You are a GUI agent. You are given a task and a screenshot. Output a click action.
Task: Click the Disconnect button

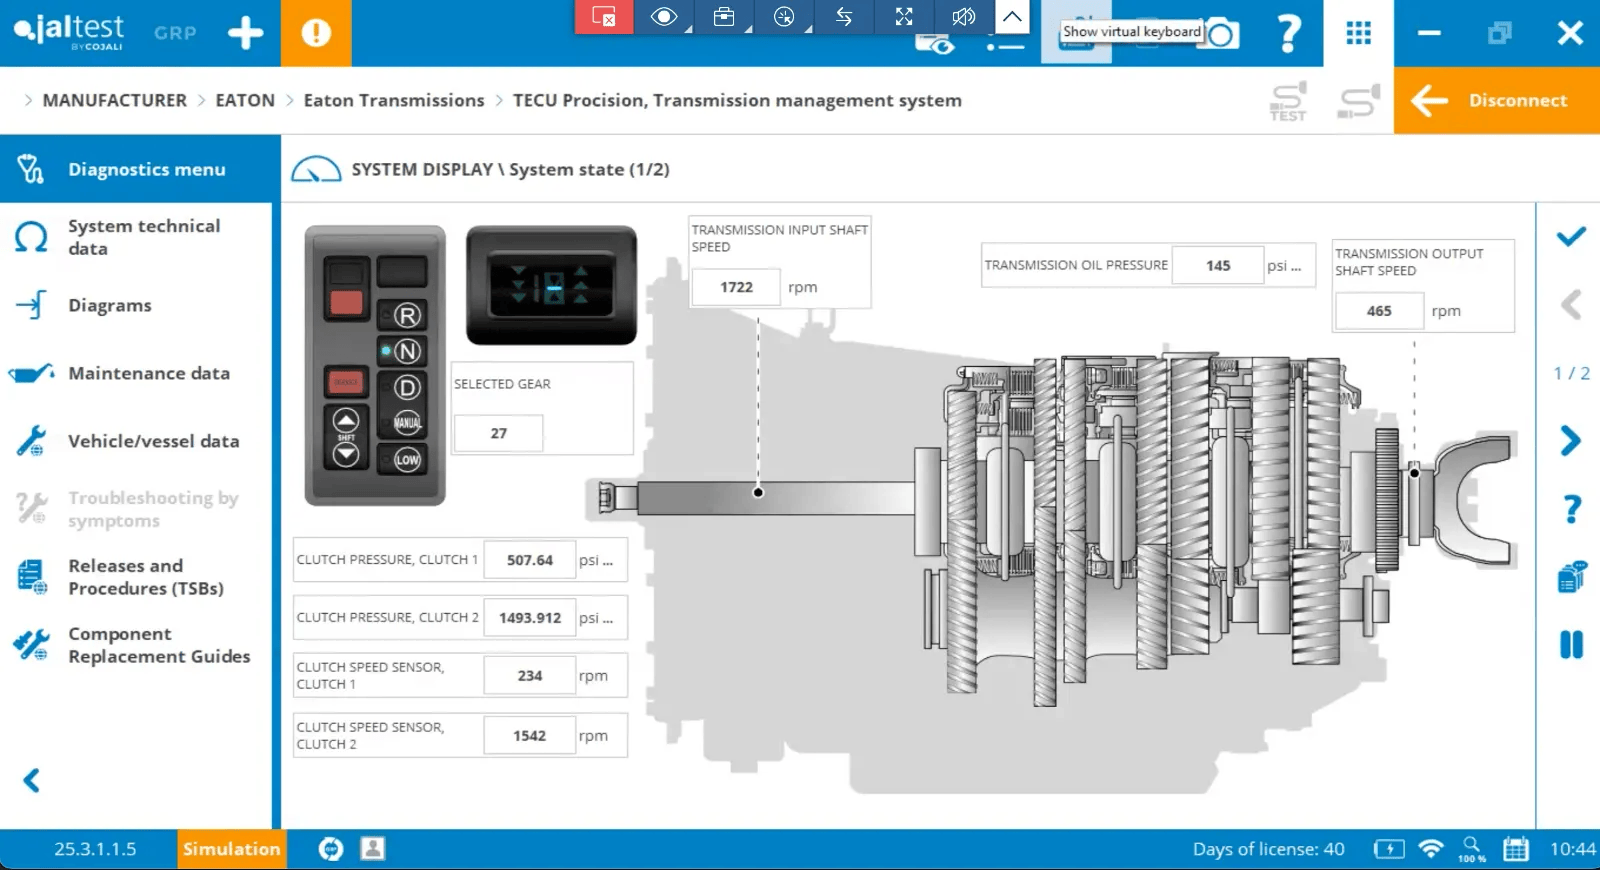point(1497,100)
